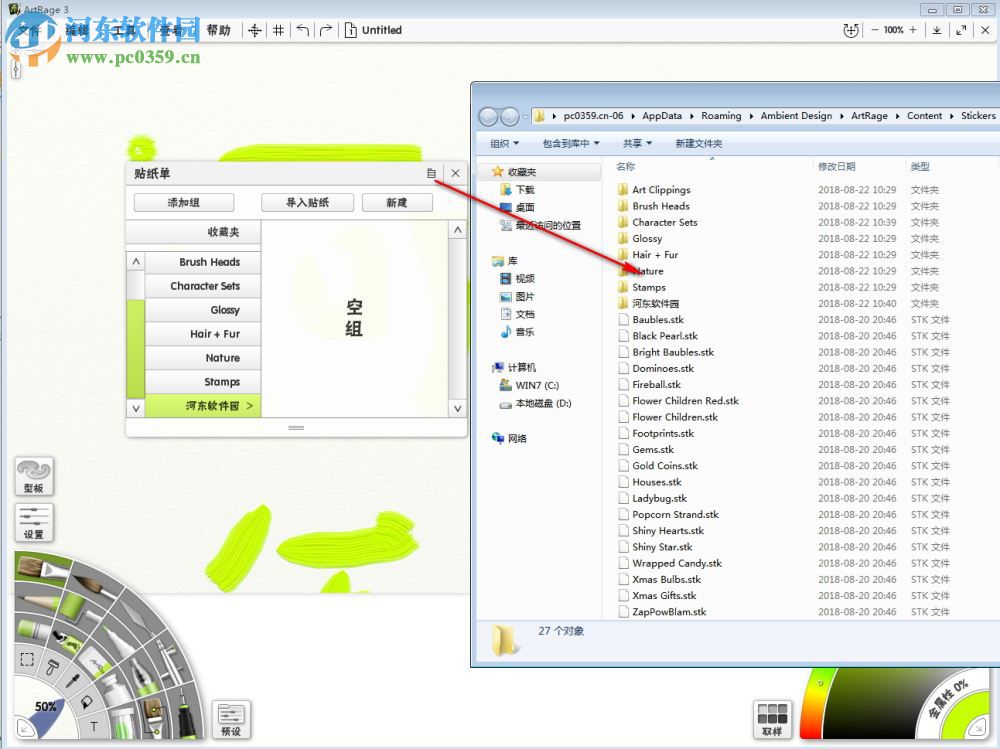Adjust the 金属性 metallic slider
The height and width of the screenshot is (749, 1000).
948,700
